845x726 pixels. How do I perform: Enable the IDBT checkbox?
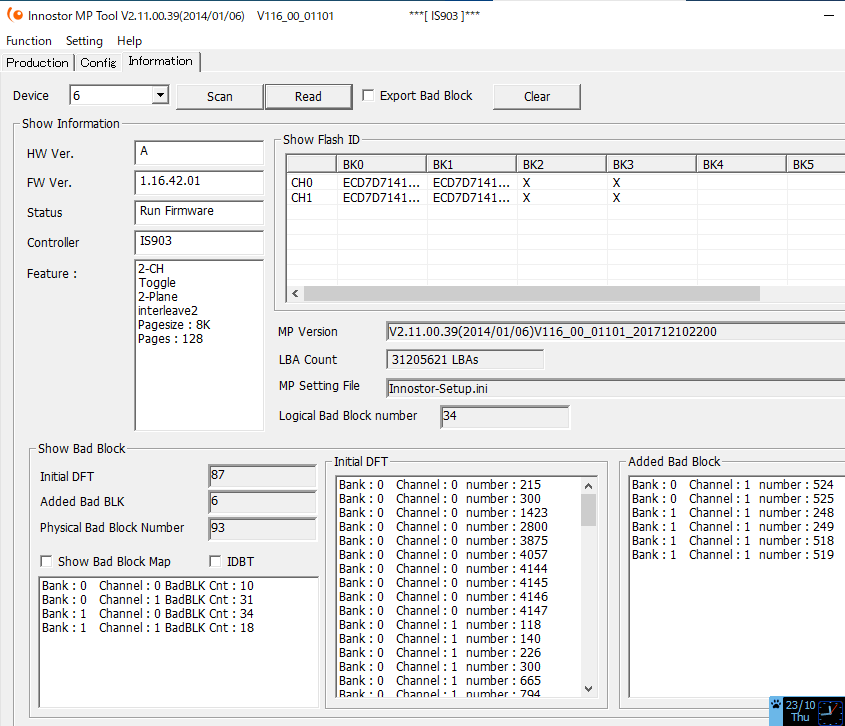pyautogui.click(x=215, y=562)
